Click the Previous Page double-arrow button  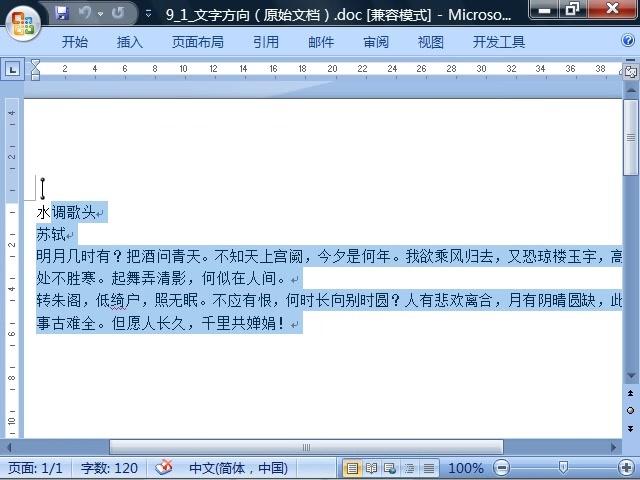click(x=631, y=393)
